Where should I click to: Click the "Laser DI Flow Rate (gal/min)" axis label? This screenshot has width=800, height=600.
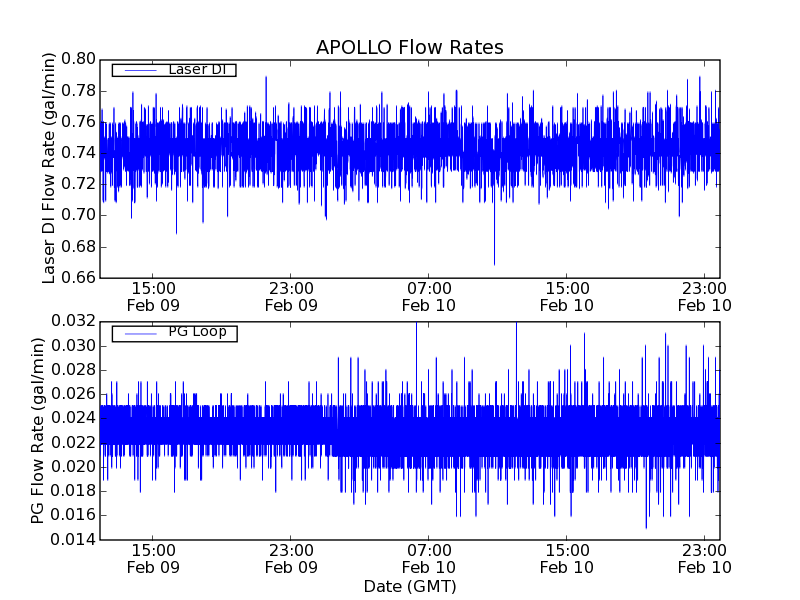(48, 168)
